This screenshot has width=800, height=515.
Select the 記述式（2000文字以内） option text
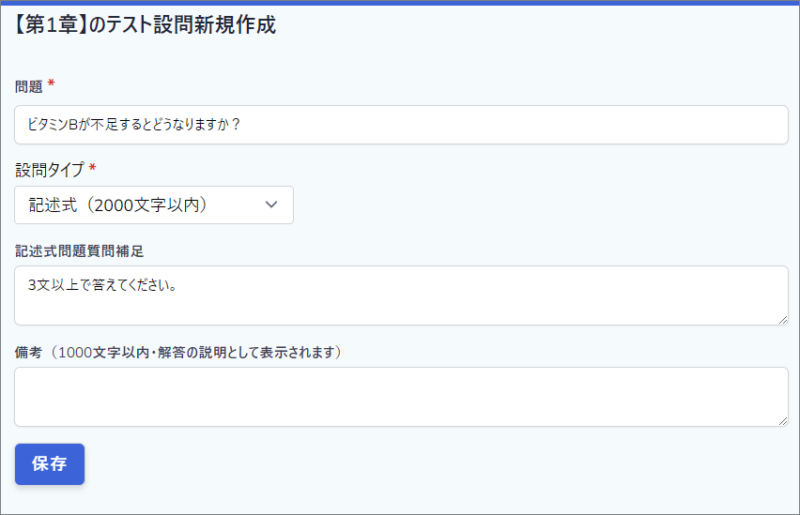tap(118, 205)
